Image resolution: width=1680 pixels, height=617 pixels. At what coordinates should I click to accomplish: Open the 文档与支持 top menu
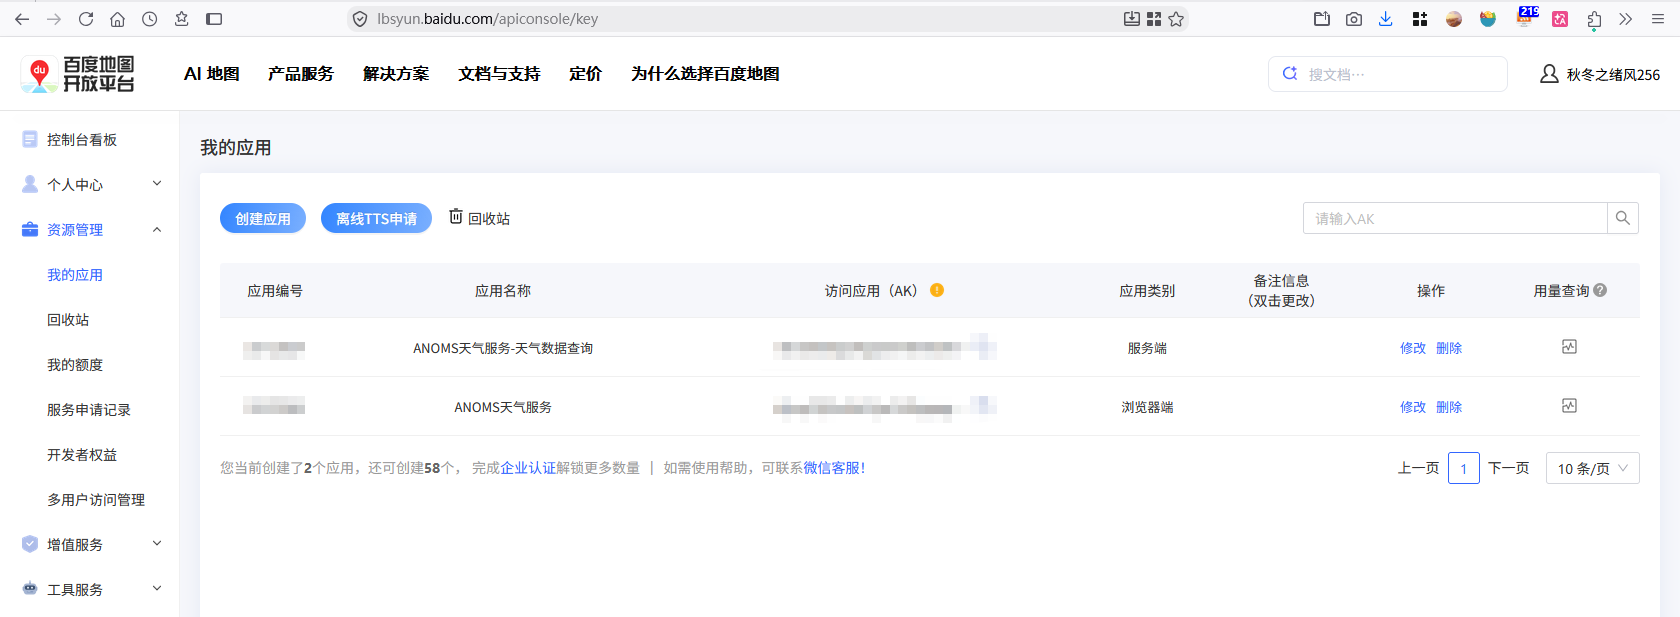click(x=499, y=74)
